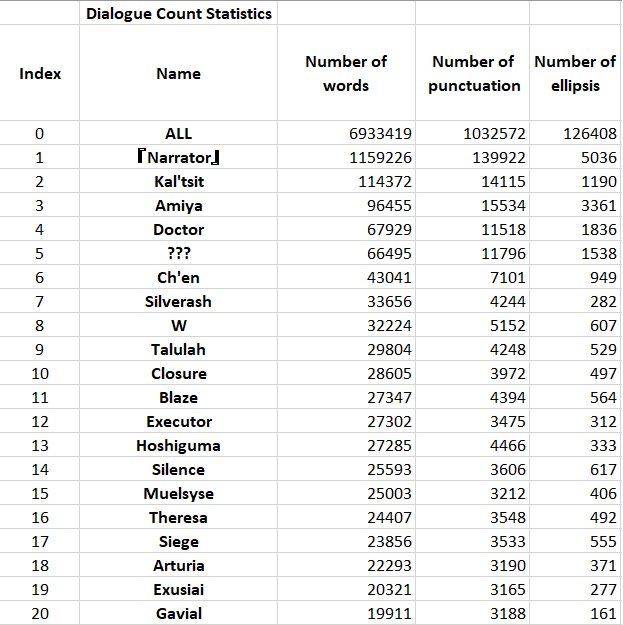Click the 'Number of ellipsis' header
This screenshot has width=623, height=625.
coord(576,73)
